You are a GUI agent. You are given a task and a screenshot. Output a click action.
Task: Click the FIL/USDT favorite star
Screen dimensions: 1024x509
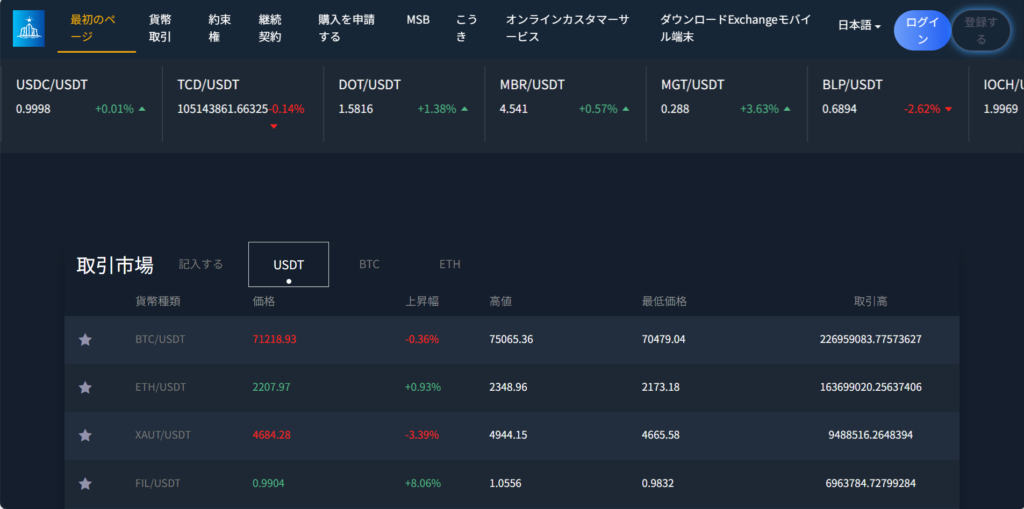coord(85,483)
